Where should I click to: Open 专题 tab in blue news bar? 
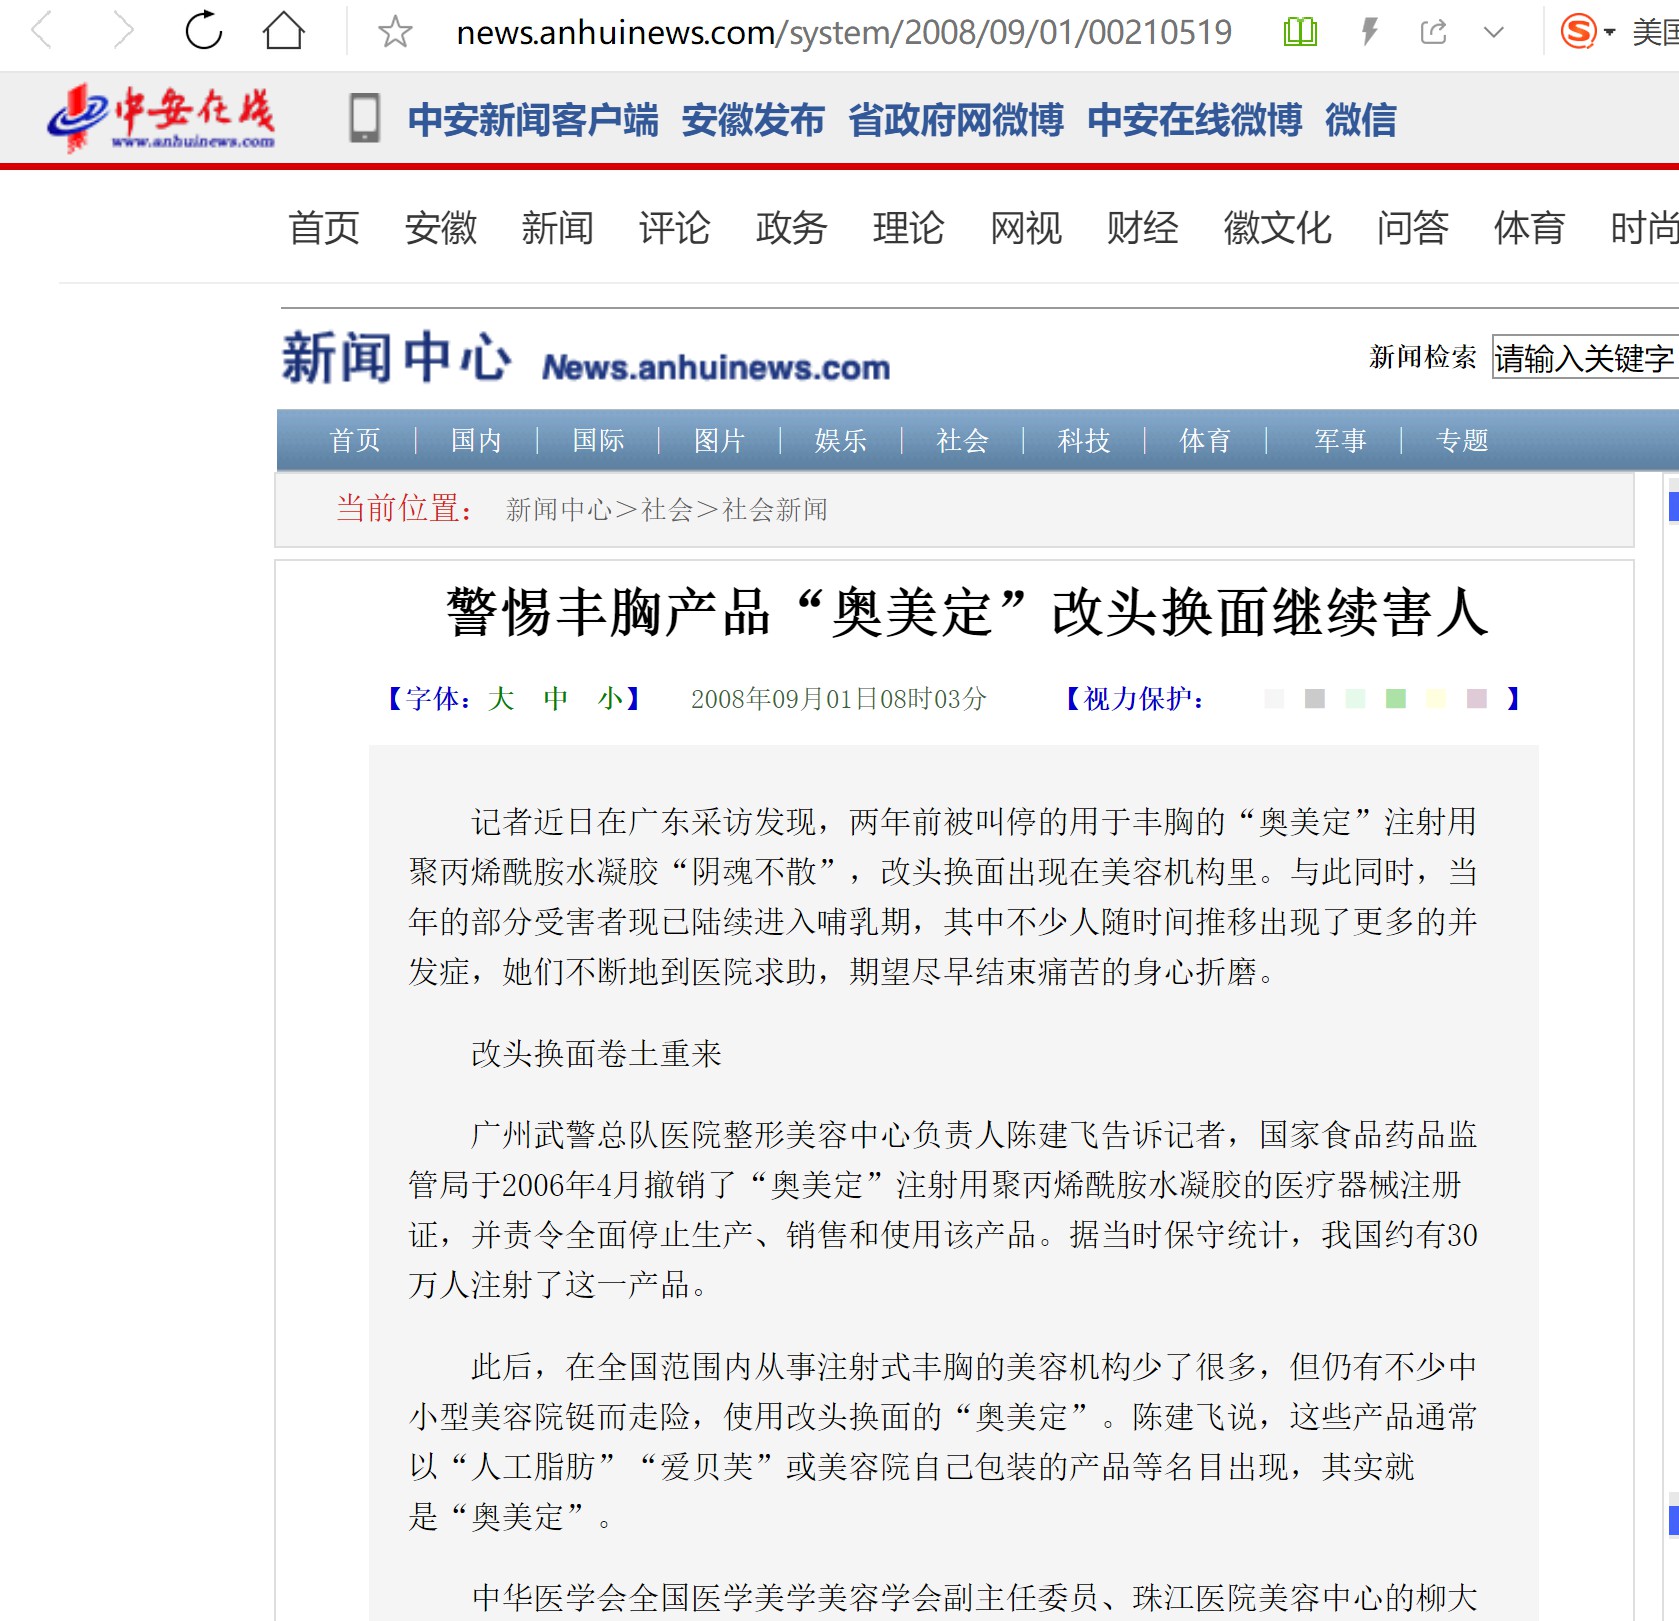tap(1462, 441)
